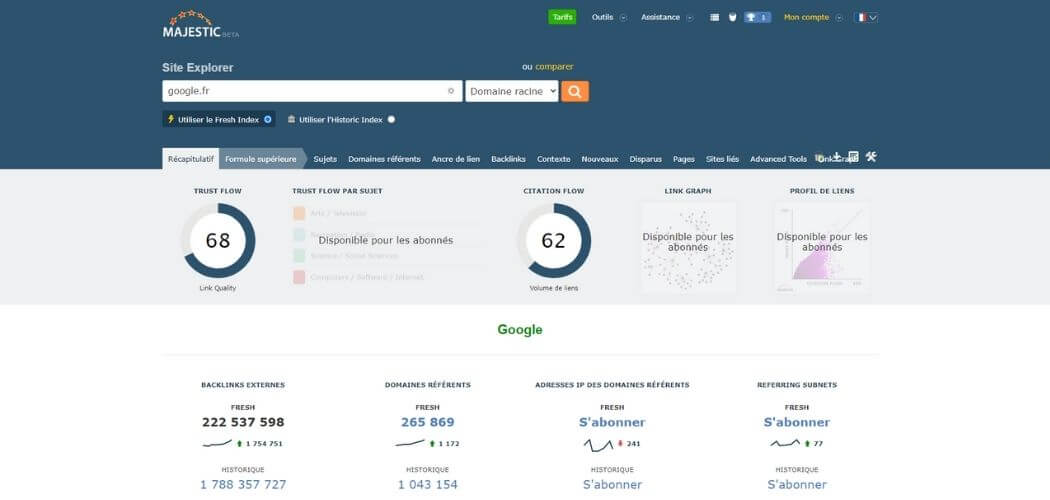Open the Outils menu
This screenshot has width=1050, height=500.
[x=603, y=17]
